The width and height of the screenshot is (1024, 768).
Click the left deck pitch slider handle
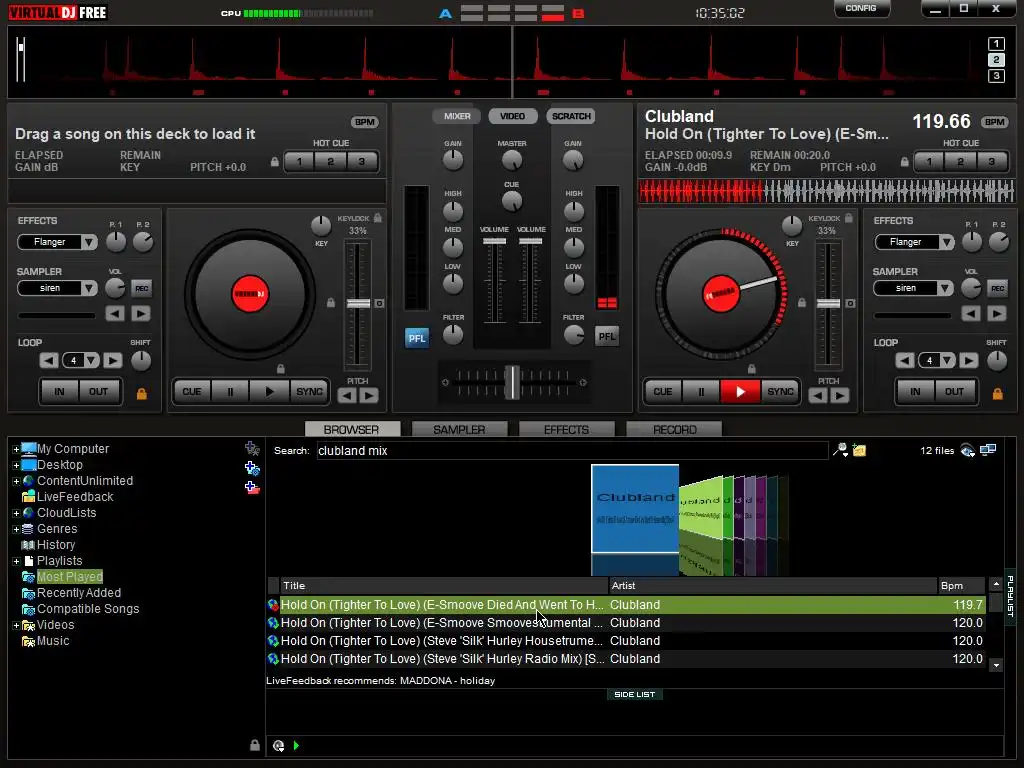pos(358,304)
